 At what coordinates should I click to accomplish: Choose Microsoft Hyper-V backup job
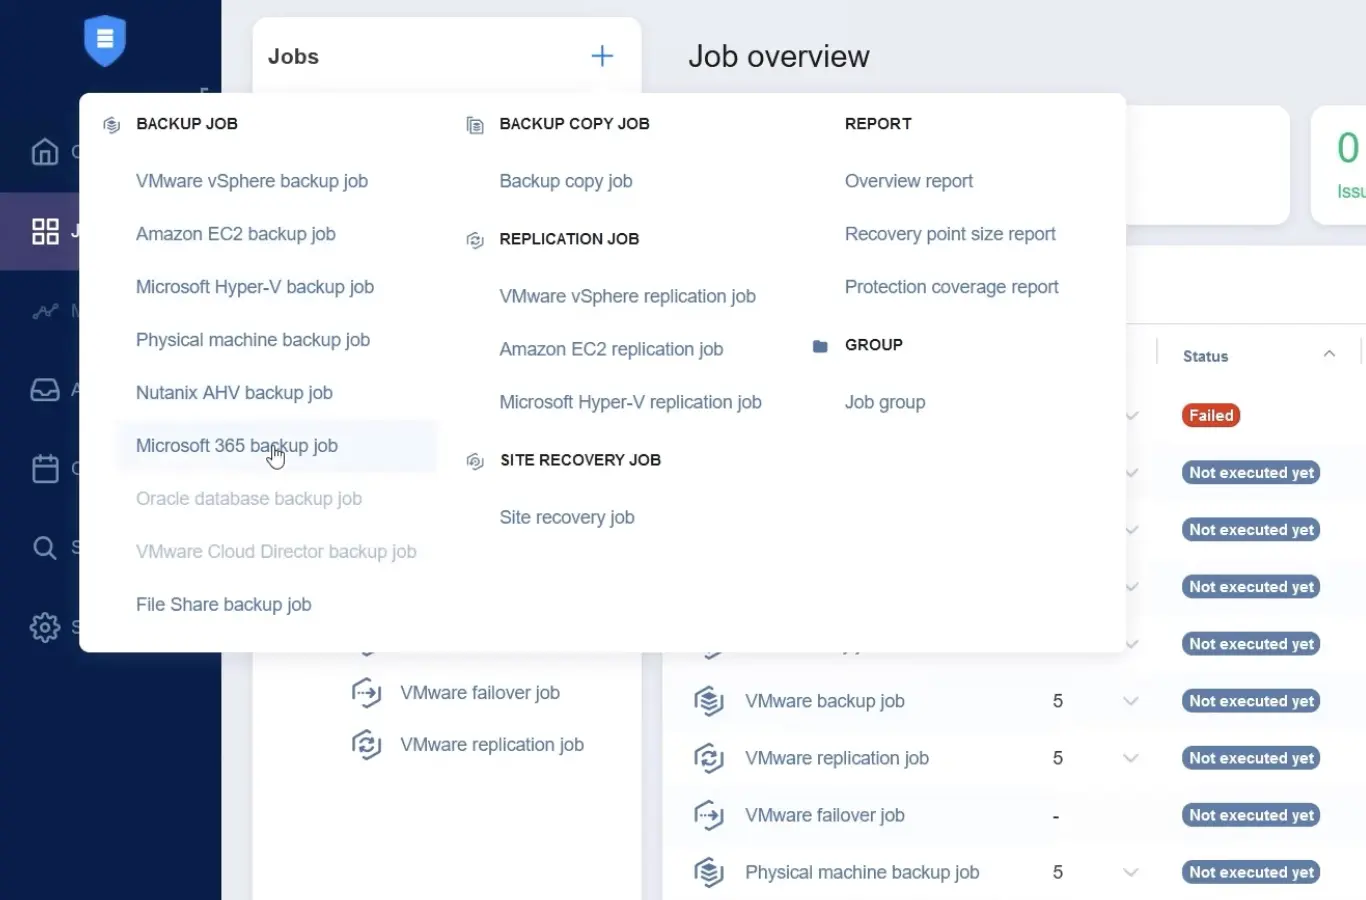click(x=255, y=287)
